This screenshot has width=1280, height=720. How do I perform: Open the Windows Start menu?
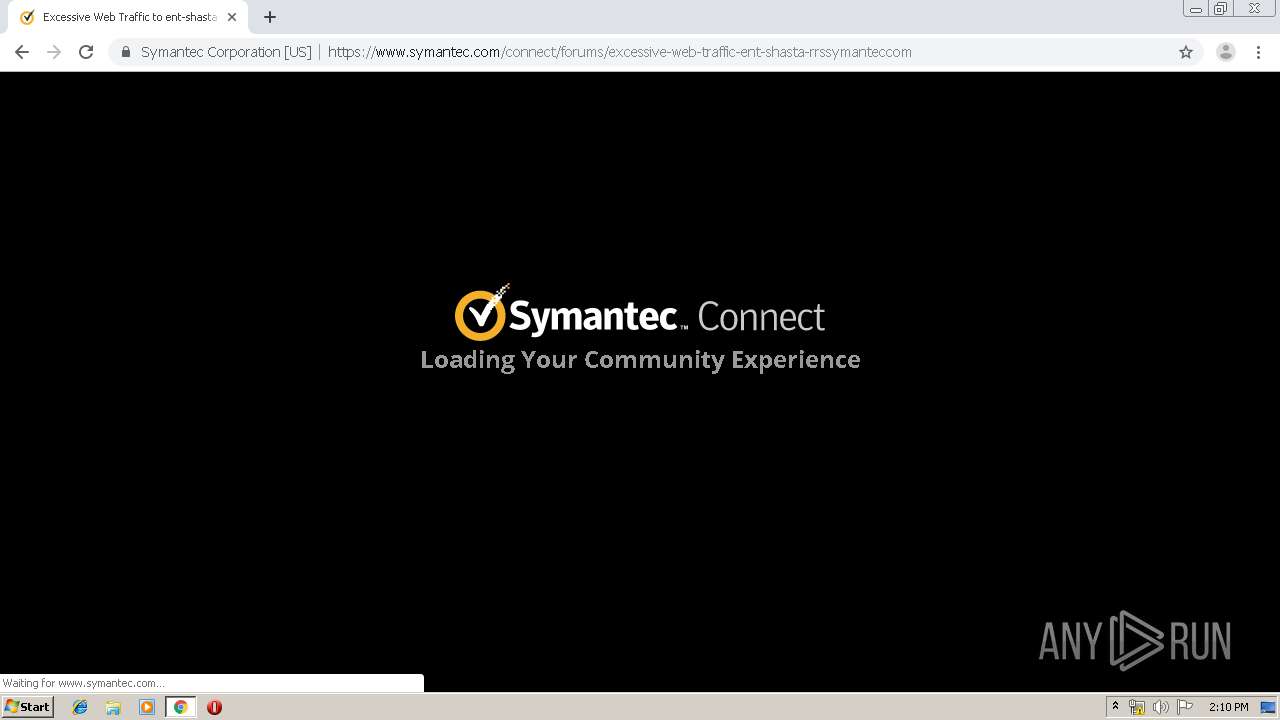pyautogui.click(x=28, y=707)
